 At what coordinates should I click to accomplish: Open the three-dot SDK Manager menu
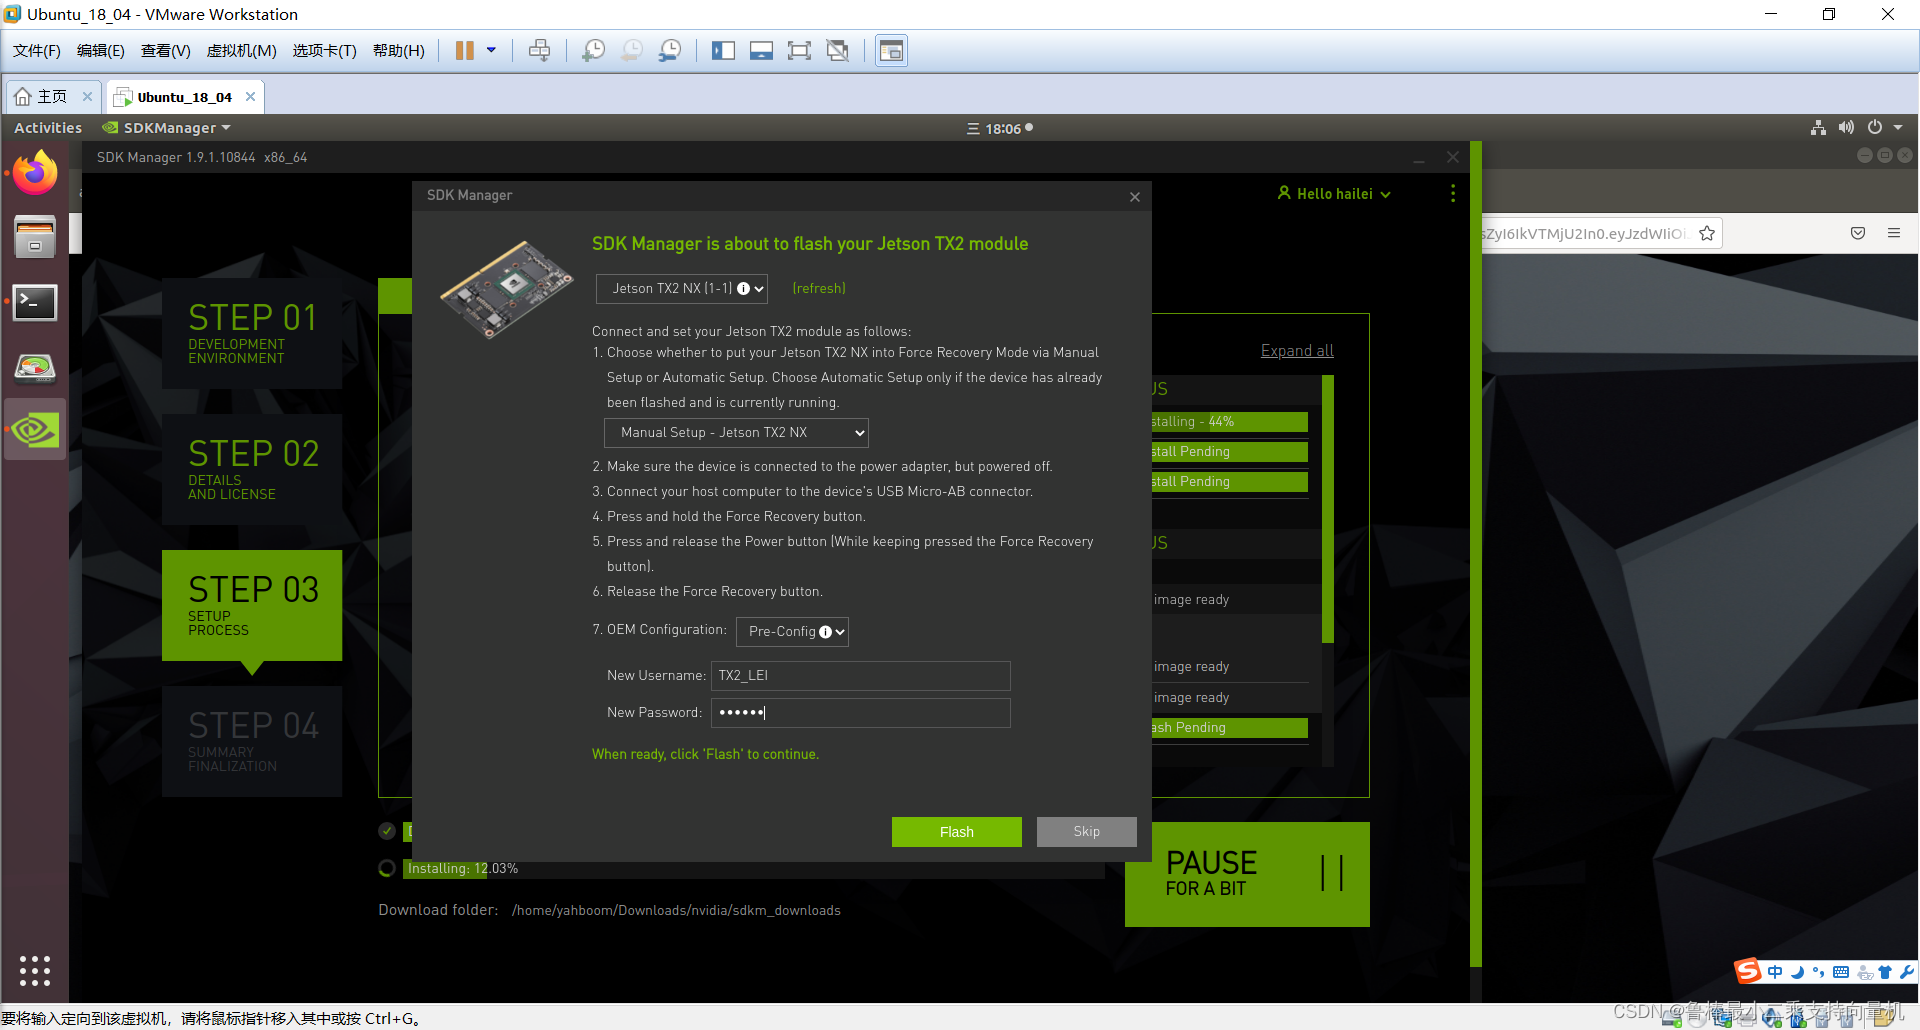coord(1453,194)
